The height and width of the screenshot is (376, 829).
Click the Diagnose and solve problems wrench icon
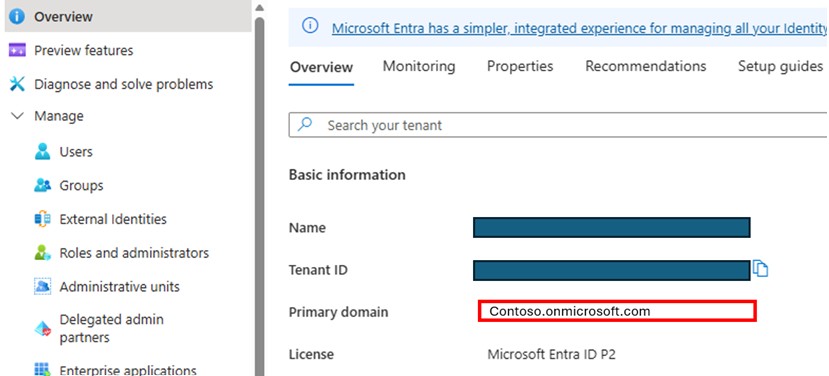17,84
